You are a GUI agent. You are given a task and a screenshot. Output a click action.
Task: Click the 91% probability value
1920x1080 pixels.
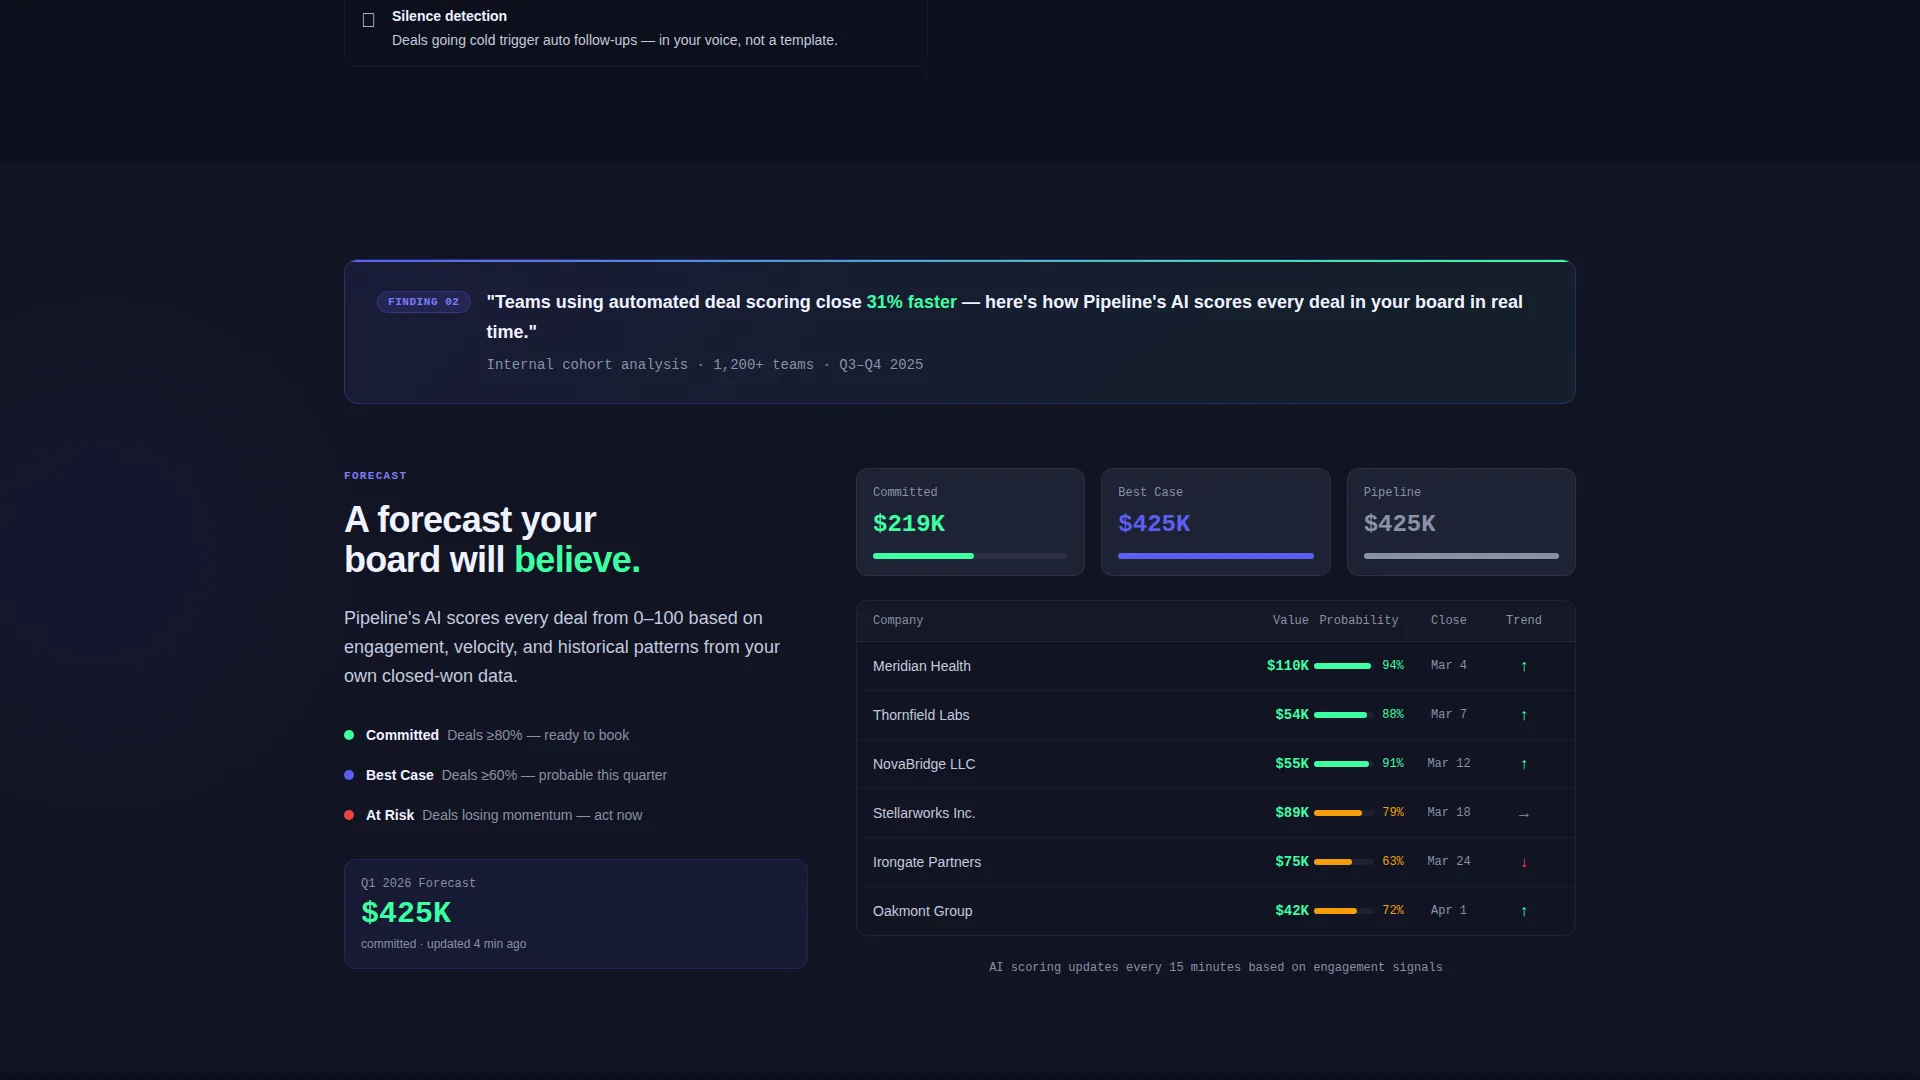[x=1393, y=764]
